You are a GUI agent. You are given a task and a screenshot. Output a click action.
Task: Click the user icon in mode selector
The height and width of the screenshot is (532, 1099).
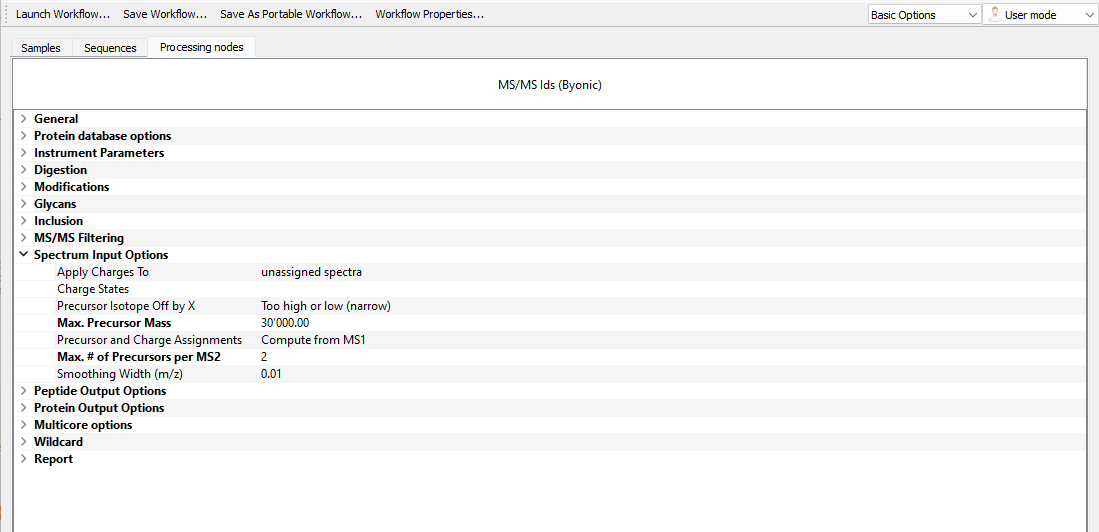(995, 14)
